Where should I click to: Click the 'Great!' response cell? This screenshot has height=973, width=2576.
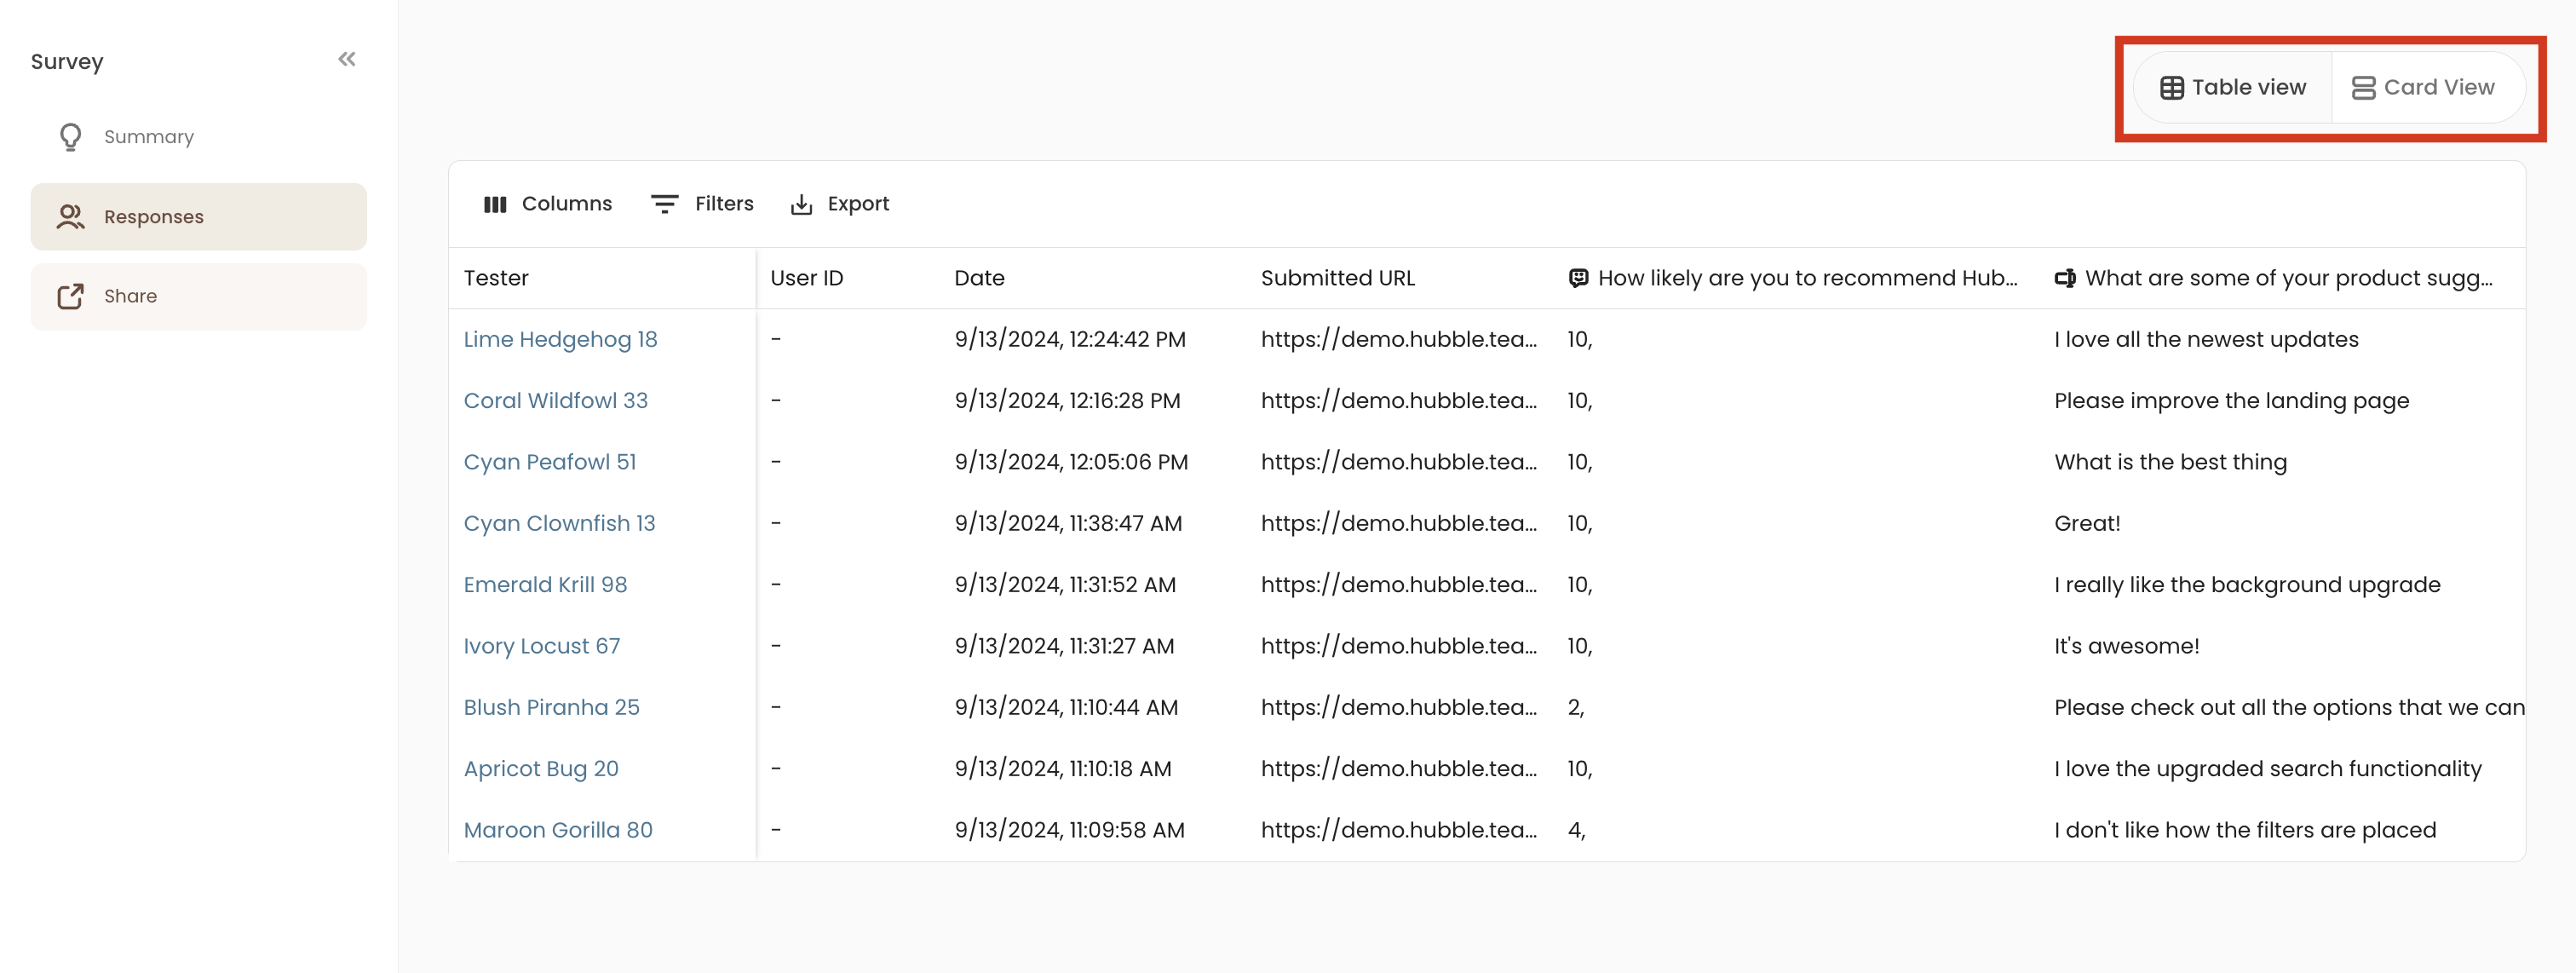pyautogui.click(x=2087, y=524)
